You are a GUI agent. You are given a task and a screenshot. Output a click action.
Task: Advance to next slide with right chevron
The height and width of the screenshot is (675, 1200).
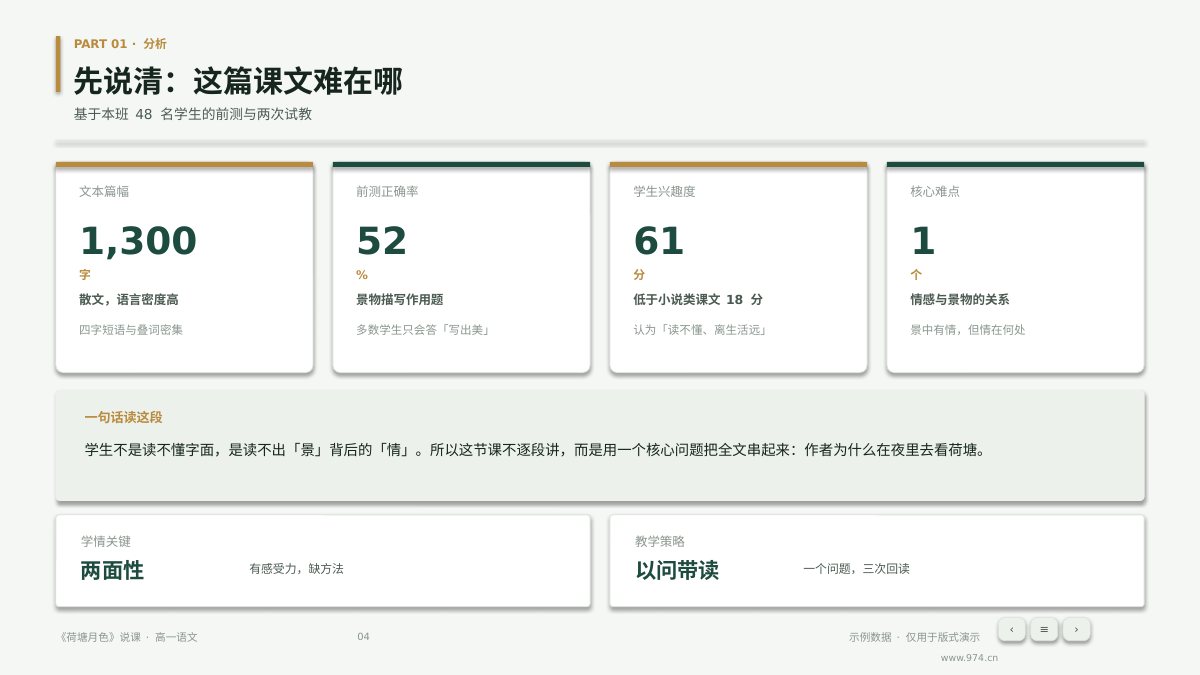pos(1076,629)
